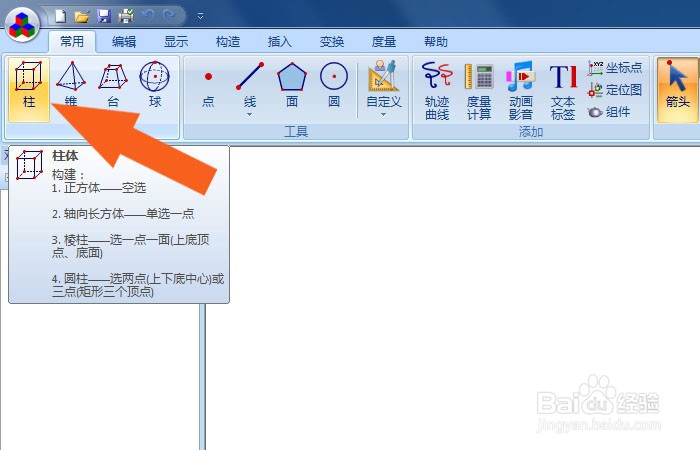Add a 坐标点 coordinate point
The height and width of the screenshot is (450, 700).
pos(615,68)
